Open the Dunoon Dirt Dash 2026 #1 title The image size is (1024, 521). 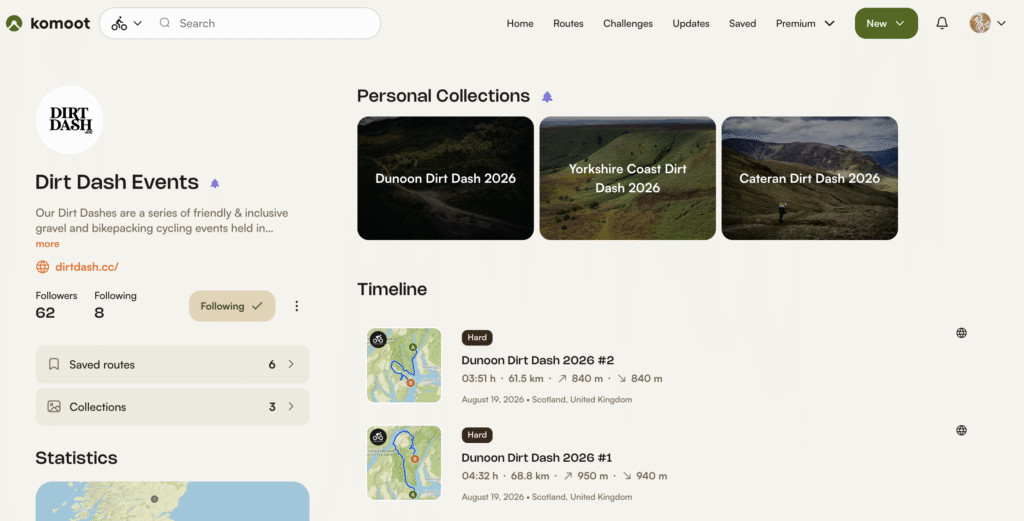[x=537, y=458]
